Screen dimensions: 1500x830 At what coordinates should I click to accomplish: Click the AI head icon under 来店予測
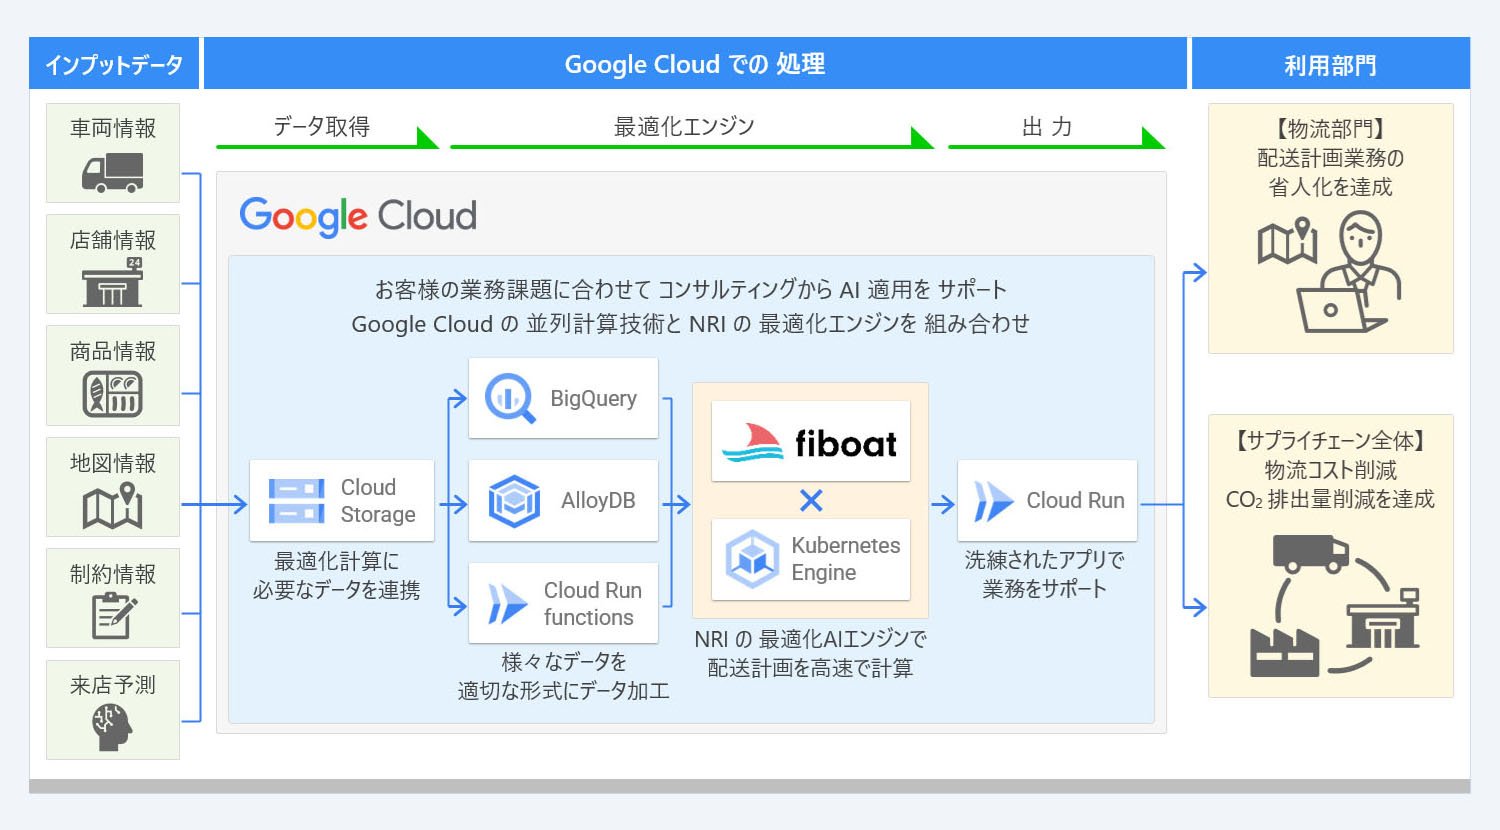coord(112,727)
